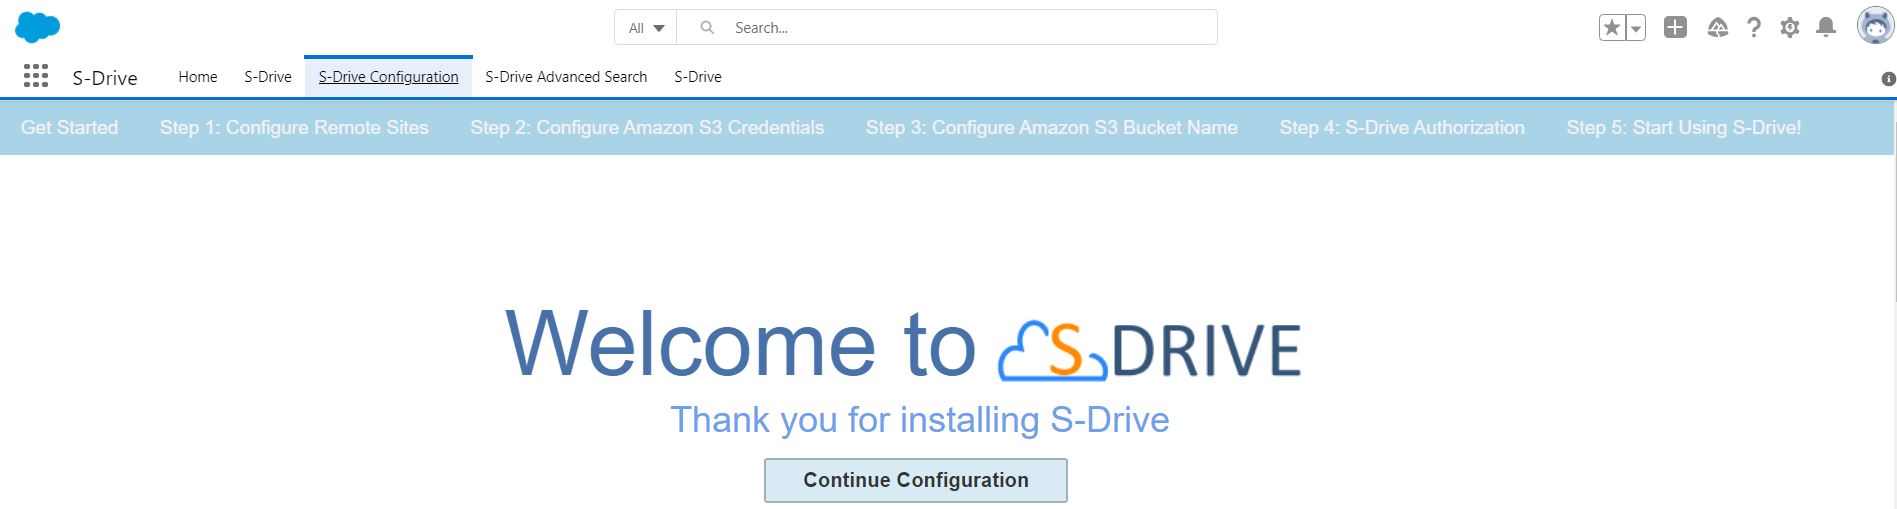Click the search magnifier icon

707,27
